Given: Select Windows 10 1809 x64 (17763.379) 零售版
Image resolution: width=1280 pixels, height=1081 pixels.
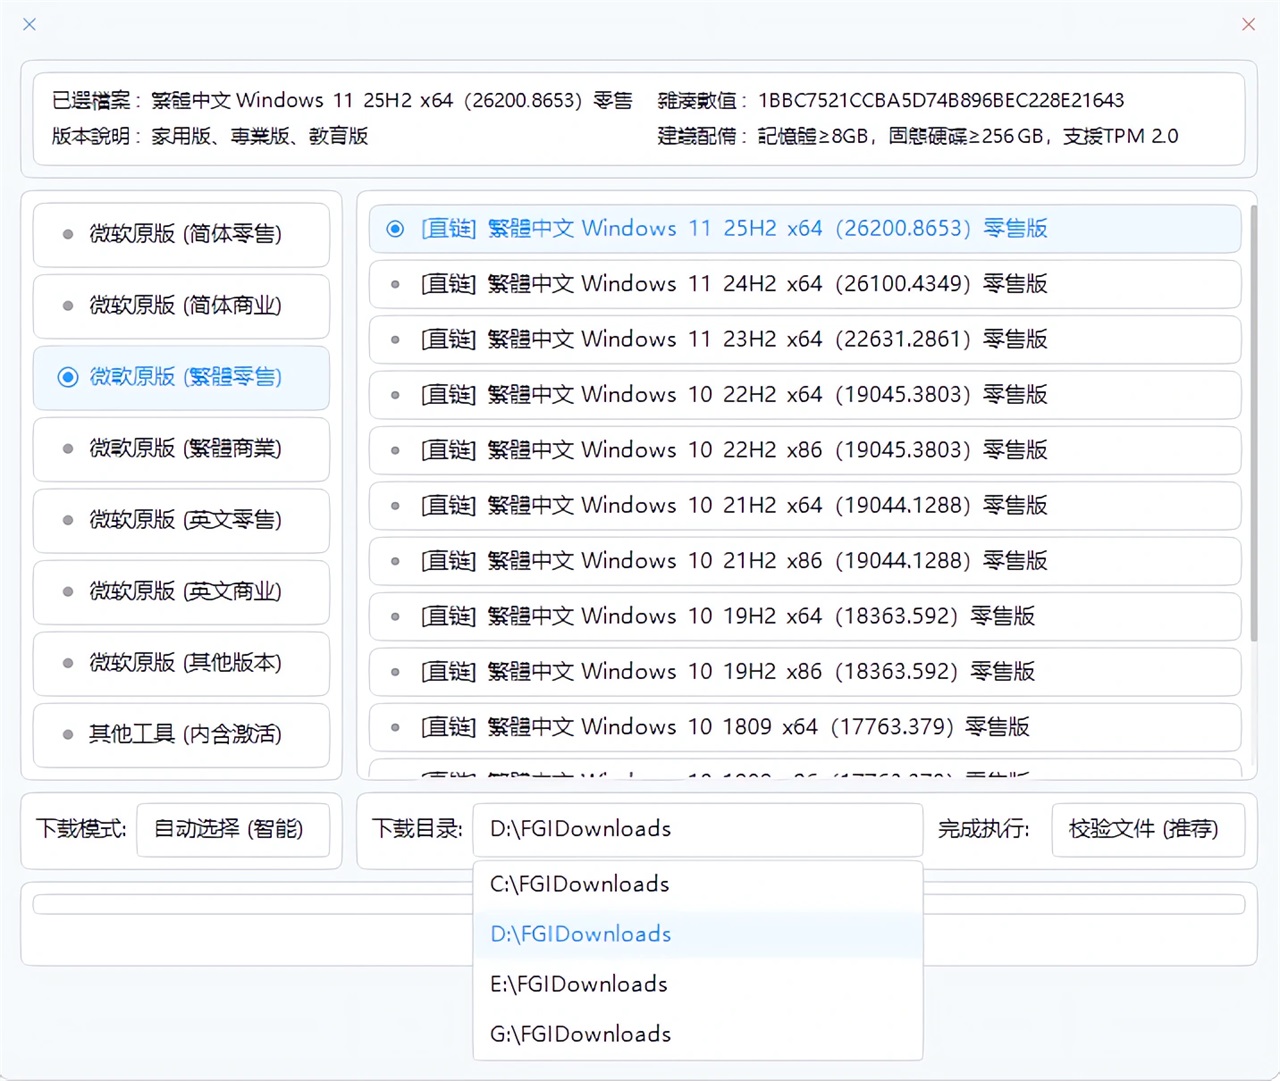Looking at the screenshot, I should 805,728.
